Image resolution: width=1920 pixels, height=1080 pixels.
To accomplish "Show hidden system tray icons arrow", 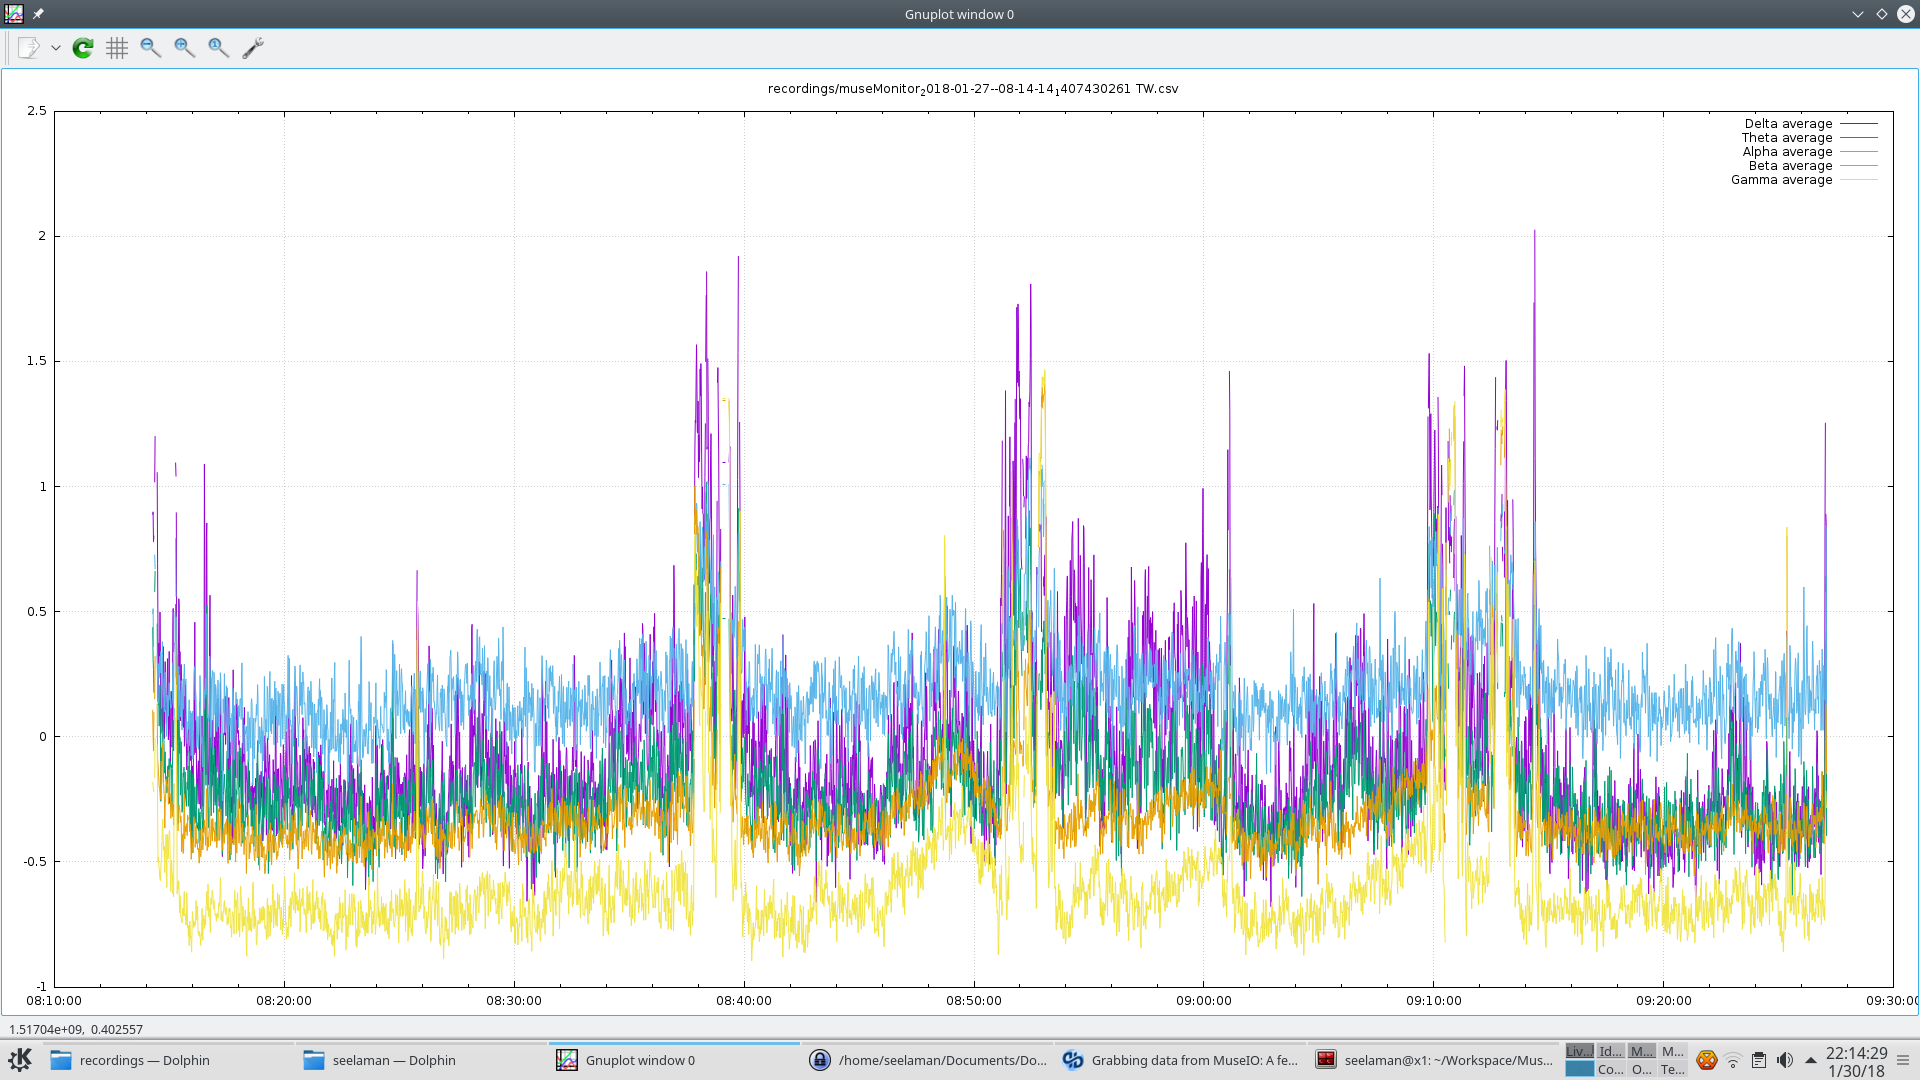I will (1810, 1060).
